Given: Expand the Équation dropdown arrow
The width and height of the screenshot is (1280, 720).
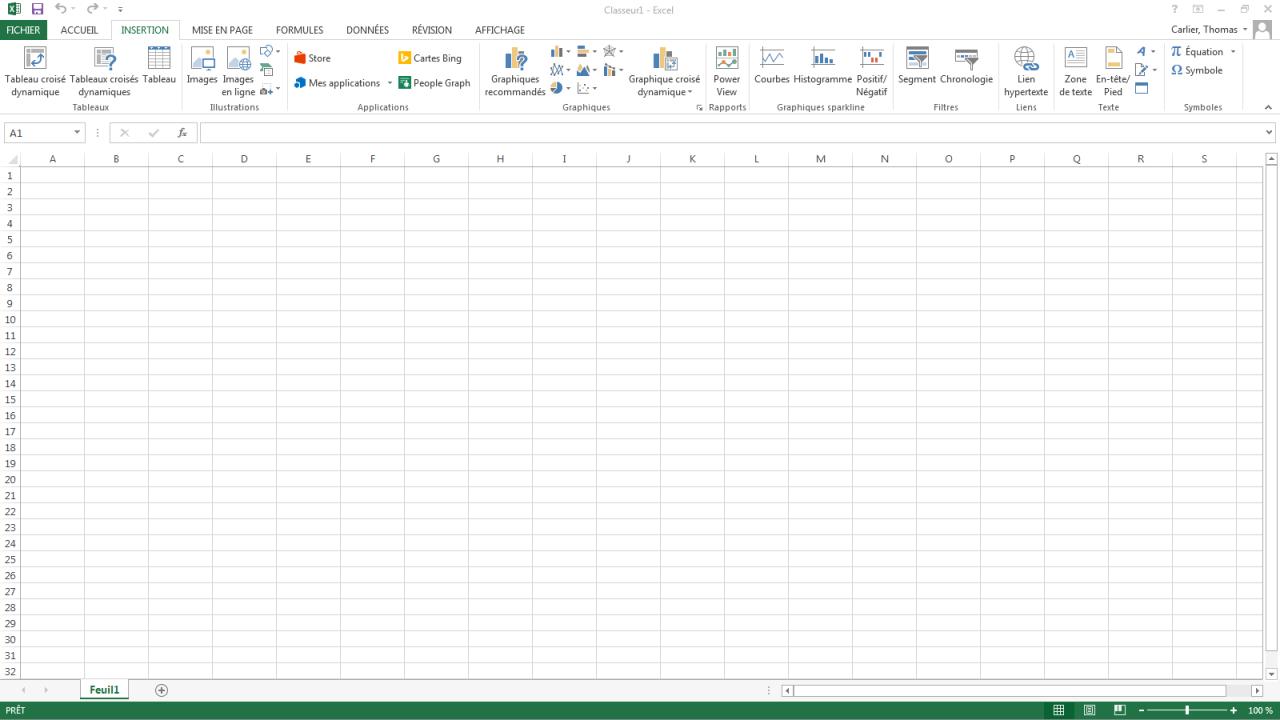Looking at the screenshot, I should click(1233, 51).
